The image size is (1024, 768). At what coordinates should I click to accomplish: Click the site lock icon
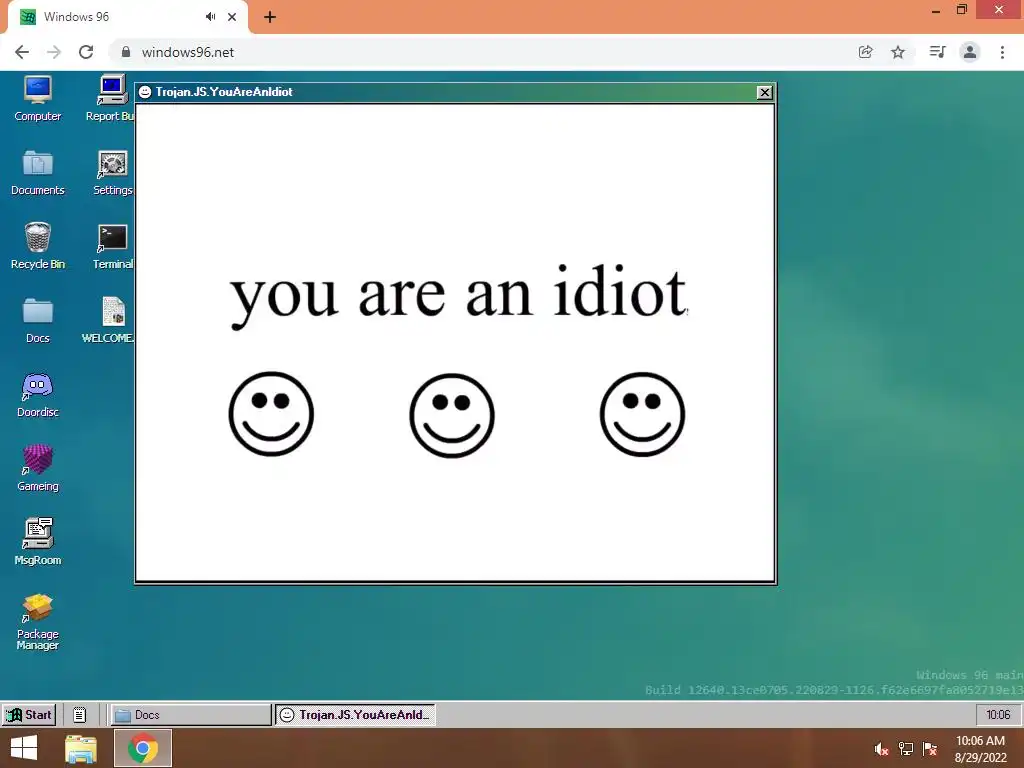[126, 52]
